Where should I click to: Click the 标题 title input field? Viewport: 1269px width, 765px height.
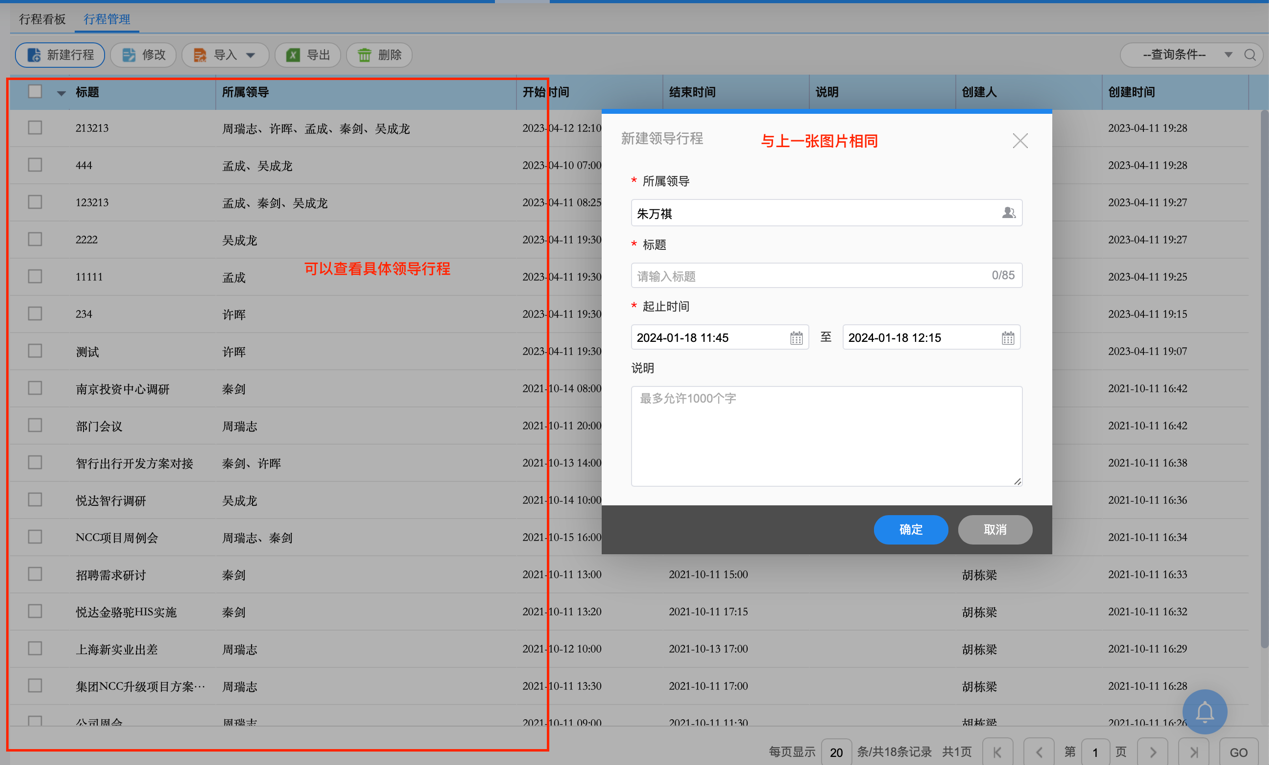(x=826, y=274)
